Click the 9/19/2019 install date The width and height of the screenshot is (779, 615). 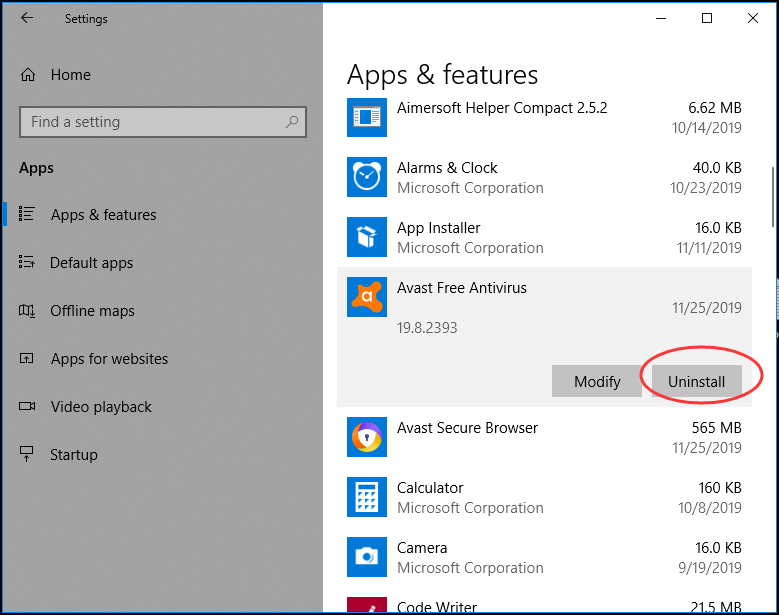[x=710, y=568]
